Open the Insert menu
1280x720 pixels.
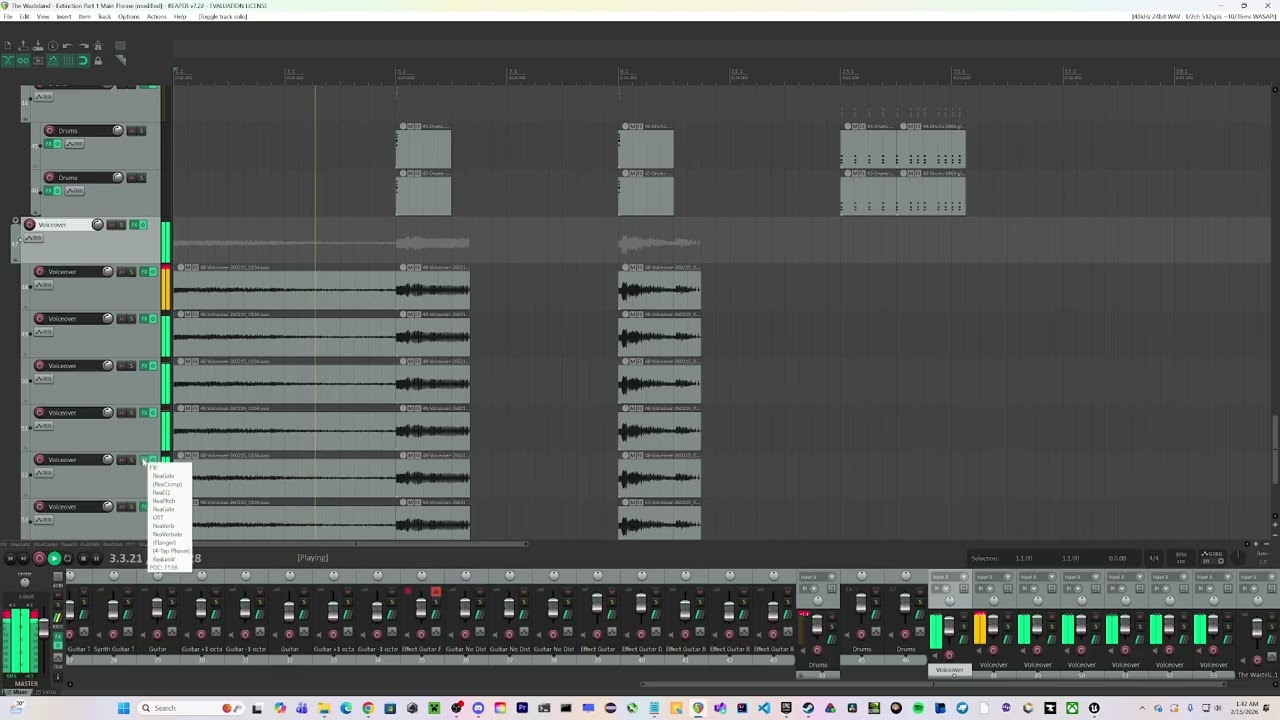(63, 17)
